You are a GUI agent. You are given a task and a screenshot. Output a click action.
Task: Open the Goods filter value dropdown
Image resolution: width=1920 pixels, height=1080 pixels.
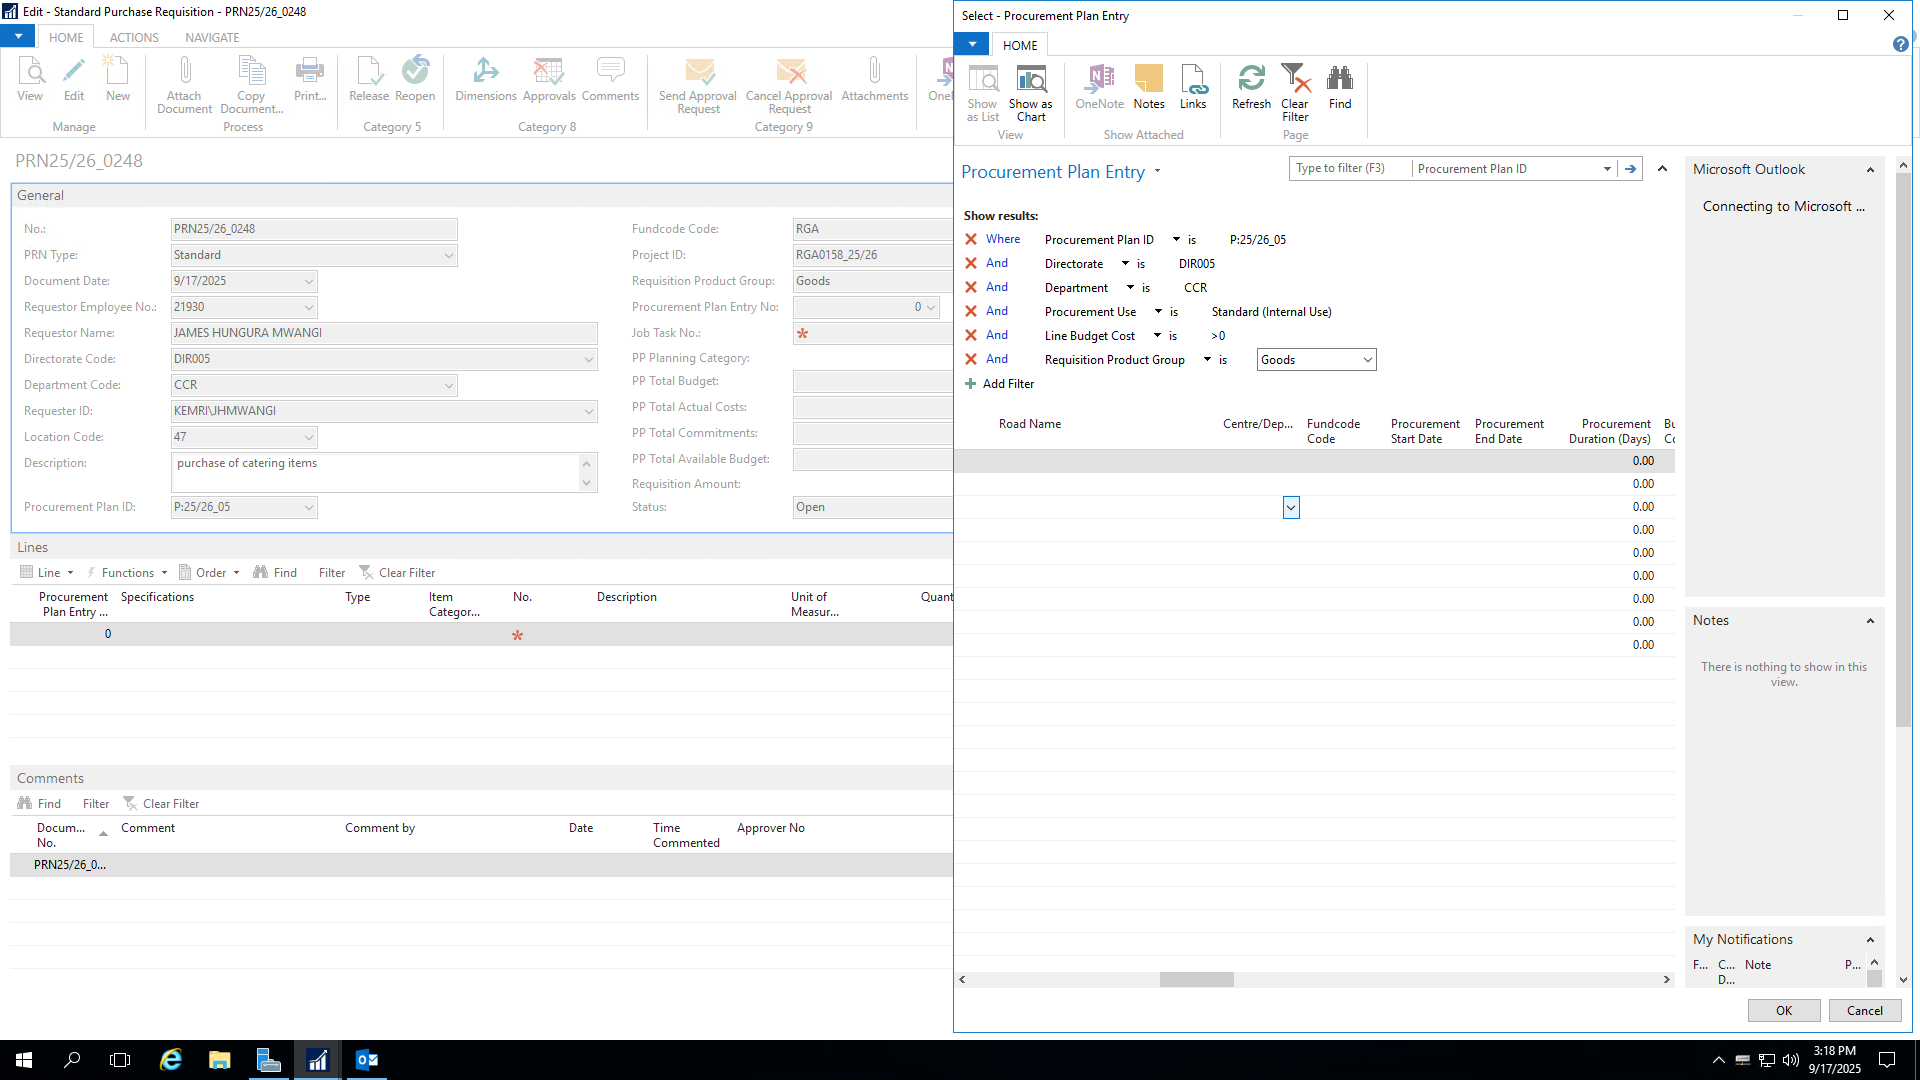click(1367, 360)
